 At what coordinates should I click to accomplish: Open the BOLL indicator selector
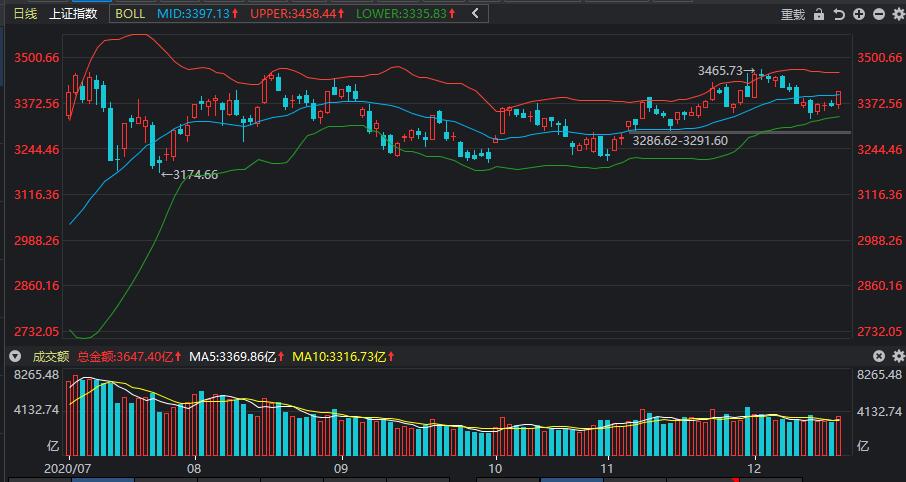[x=130, y=13]
